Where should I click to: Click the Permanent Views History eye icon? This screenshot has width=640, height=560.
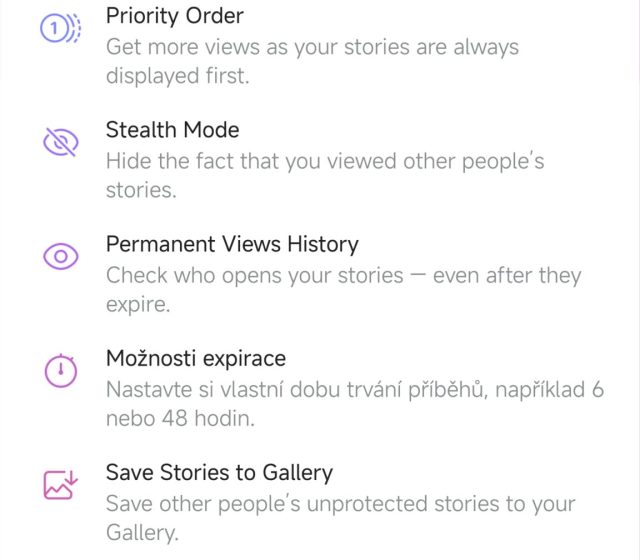pyautogui.click(x=60, y=257)
